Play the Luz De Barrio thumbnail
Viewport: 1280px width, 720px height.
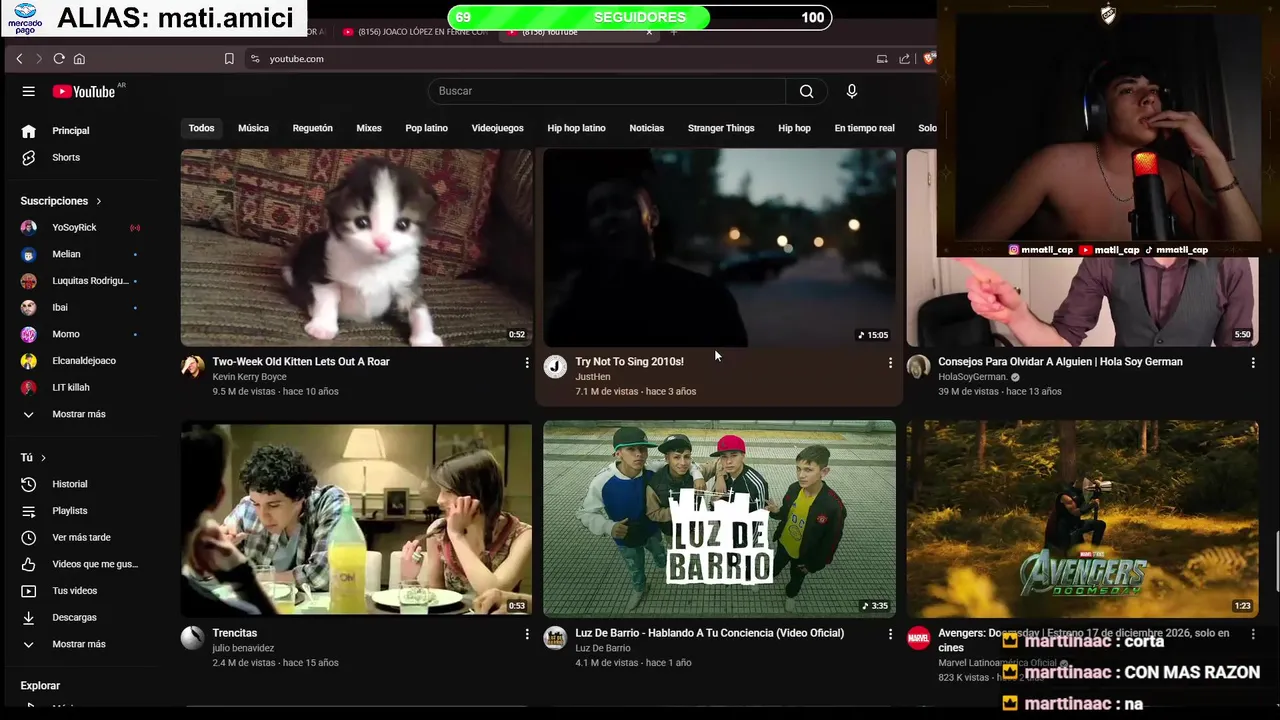pyautogui.click(x=719, y=518)
